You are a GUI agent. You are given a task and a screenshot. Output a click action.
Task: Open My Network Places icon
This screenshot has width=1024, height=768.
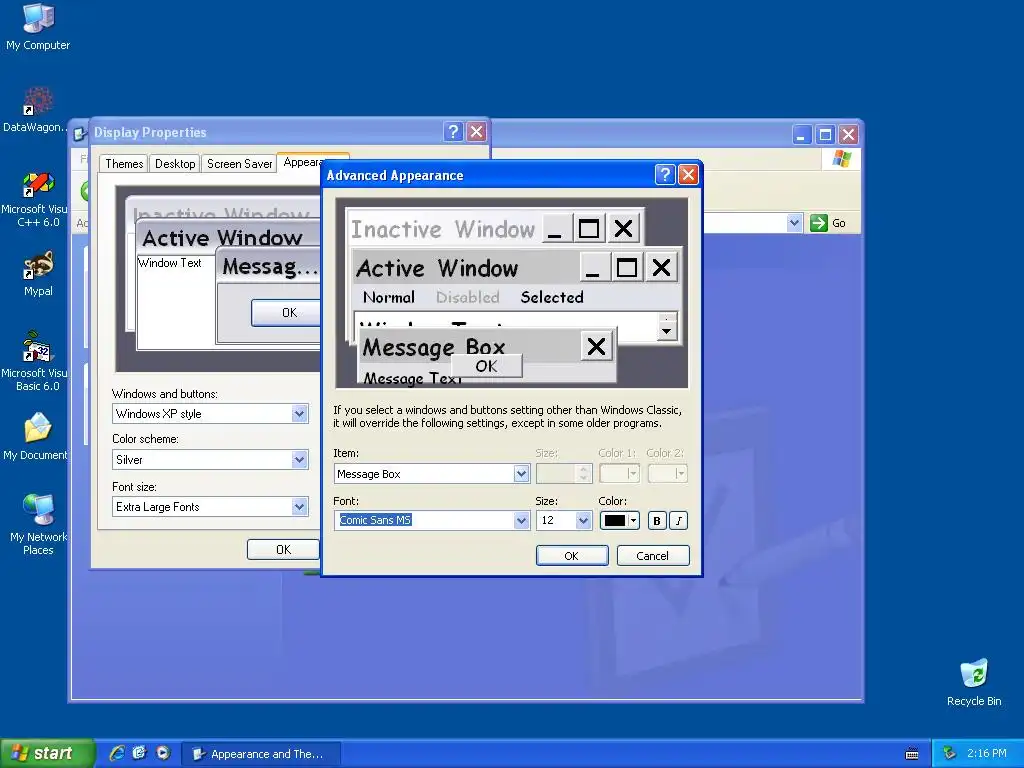(x=38, y=524)
